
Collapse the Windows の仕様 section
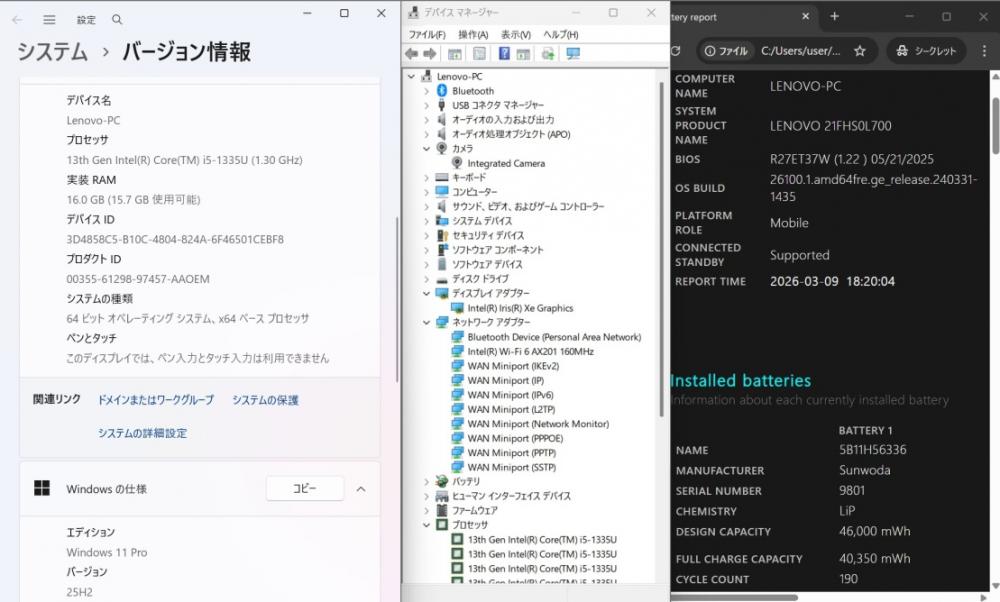(361, 489)
